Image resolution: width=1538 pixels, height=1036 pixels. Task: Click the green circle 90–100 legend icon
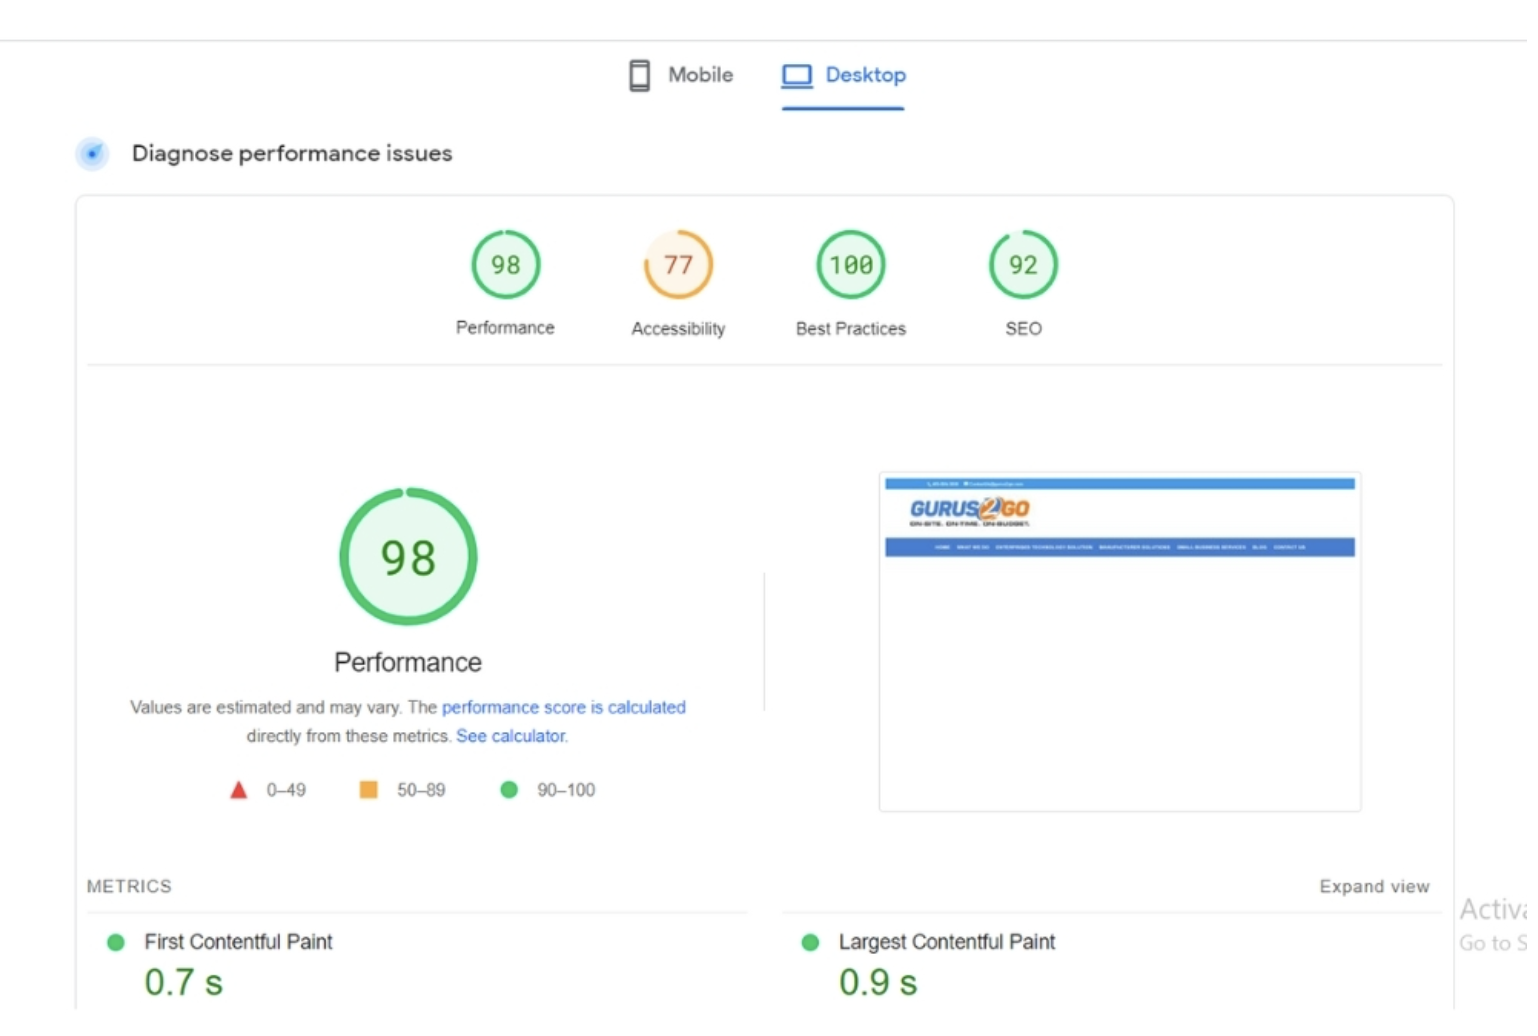pos(509,790)
